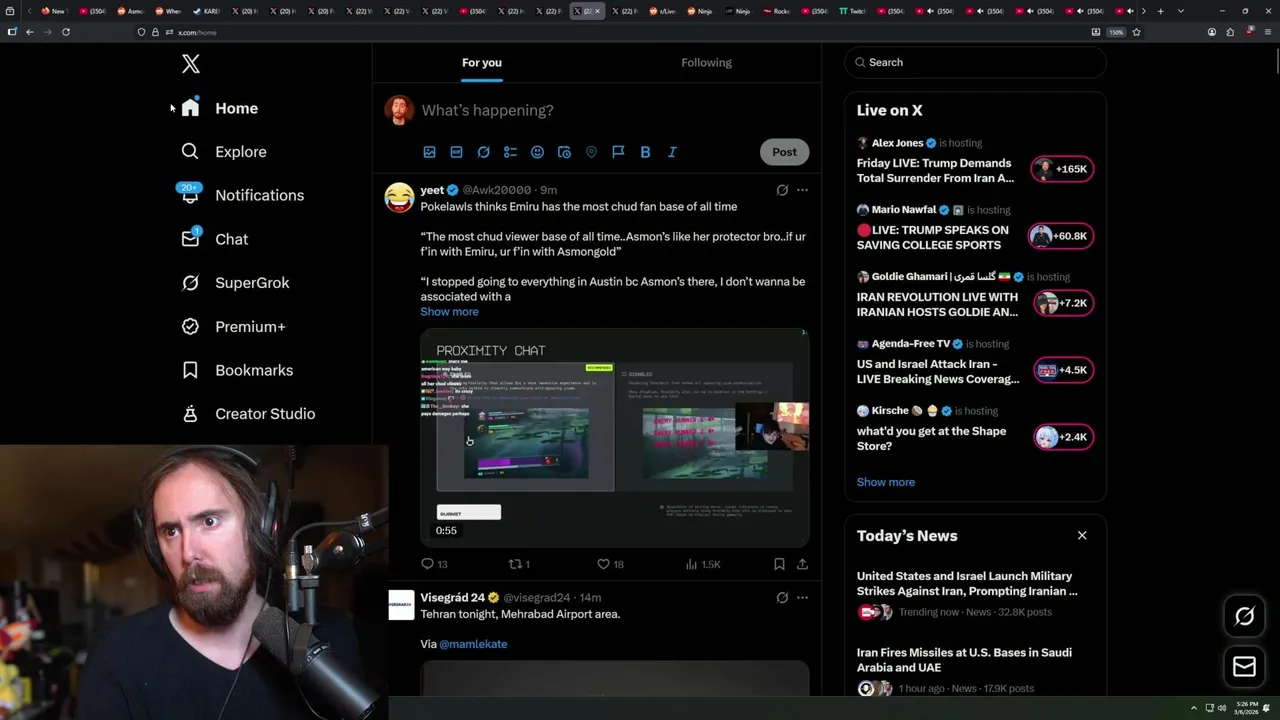Dismiss Today's News panel

(x=1082, y=535)
